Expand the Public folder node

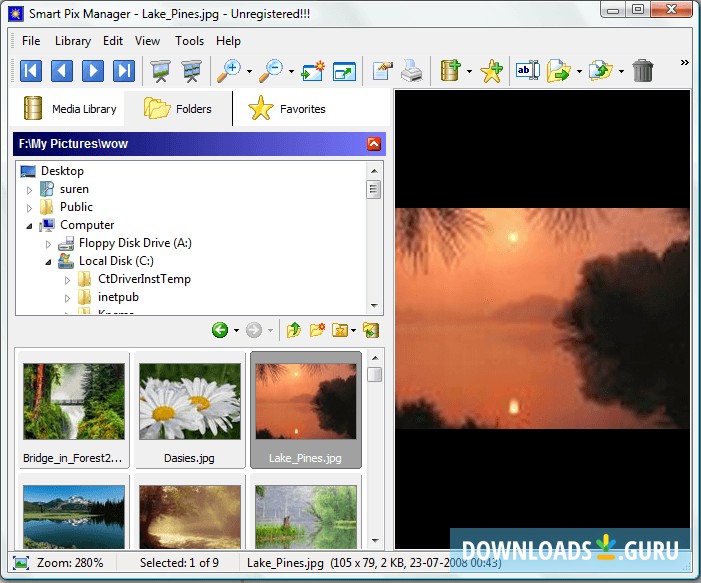point(29,208)
